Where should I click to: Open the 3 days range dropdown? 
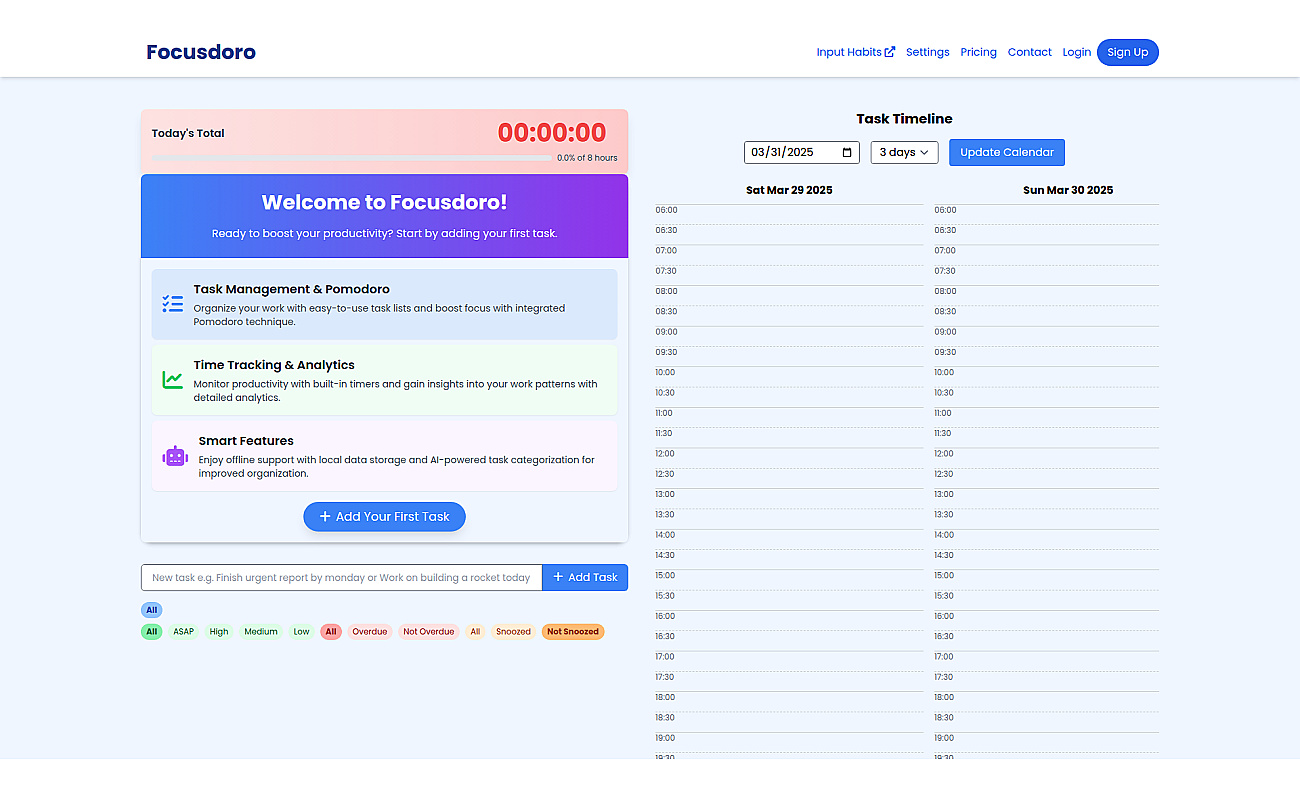905,152
